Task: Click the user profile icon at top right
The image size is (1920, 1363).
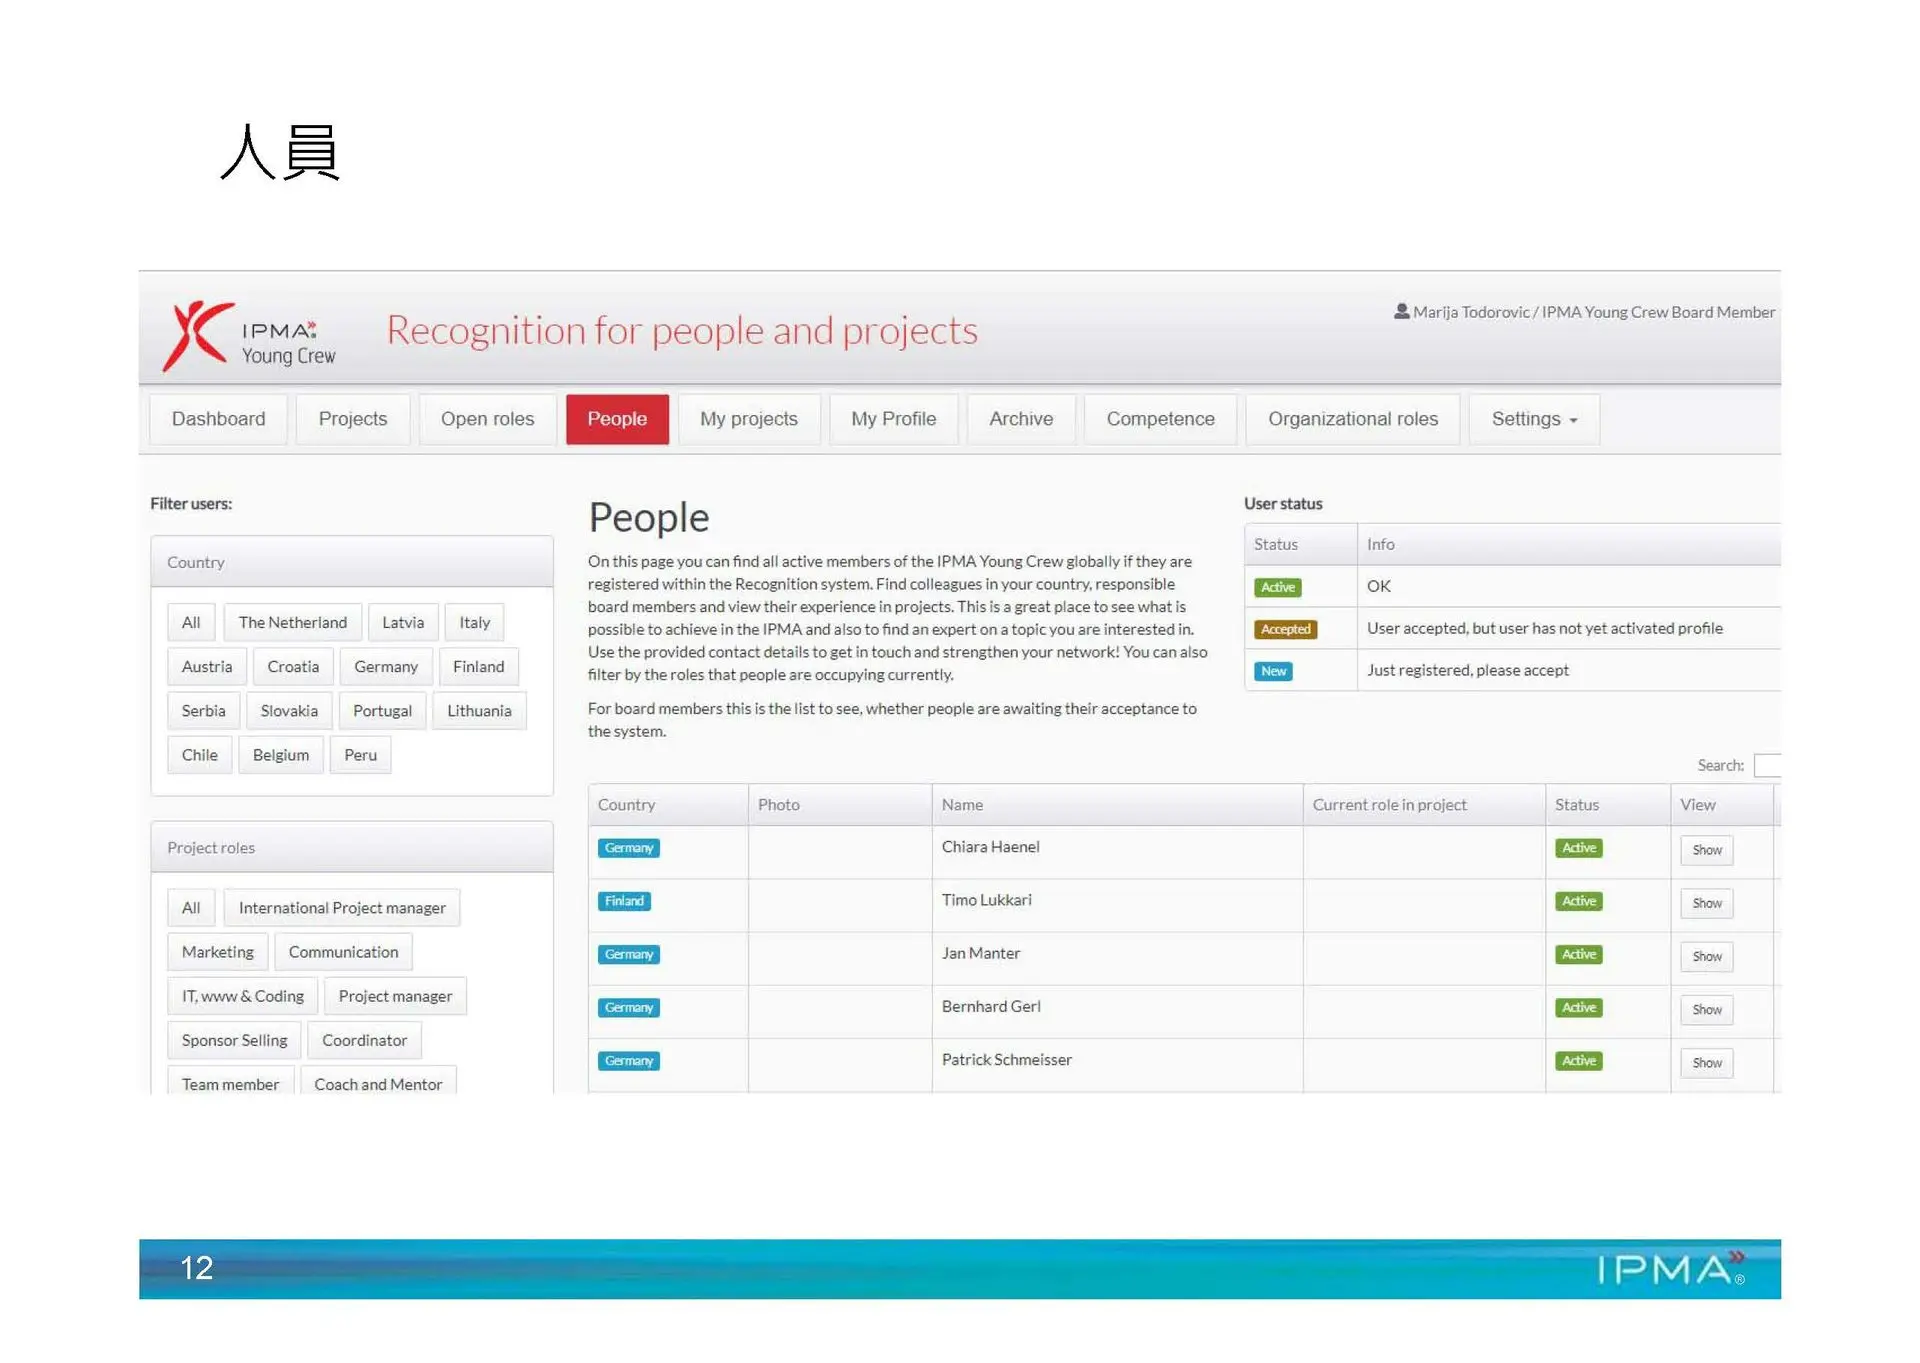Action: click(1401, 312)
